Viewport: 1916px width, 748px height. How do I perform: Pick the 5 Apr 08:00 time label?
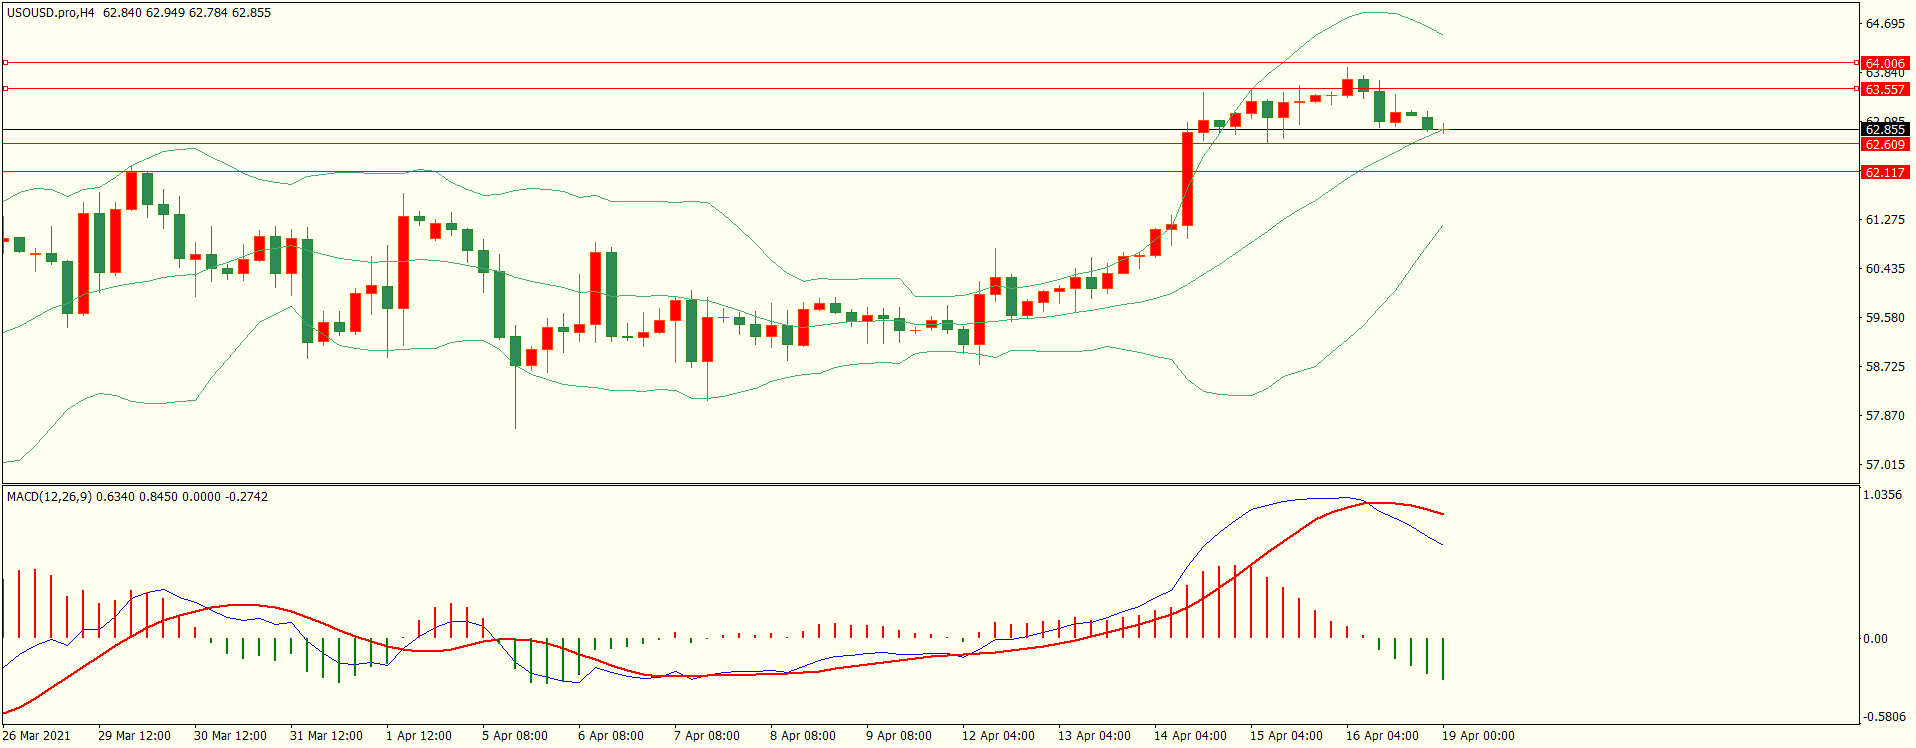click(x=514, y=736)
